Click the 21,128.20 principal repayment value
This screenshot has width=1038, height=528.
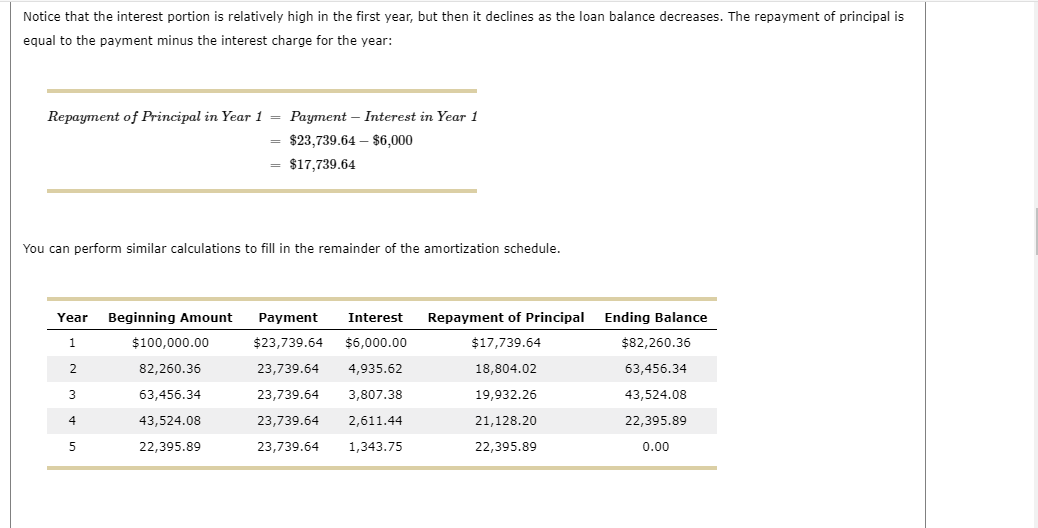tap(506, 421)
